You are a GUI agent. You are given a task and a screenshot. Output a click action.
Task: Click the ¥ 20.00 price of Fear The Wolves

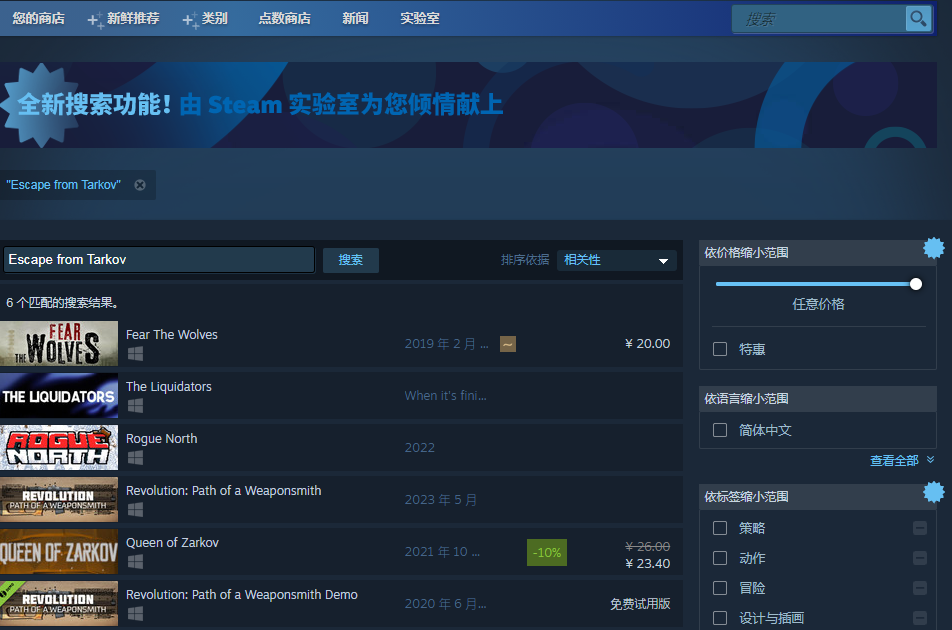coord(647,344)
